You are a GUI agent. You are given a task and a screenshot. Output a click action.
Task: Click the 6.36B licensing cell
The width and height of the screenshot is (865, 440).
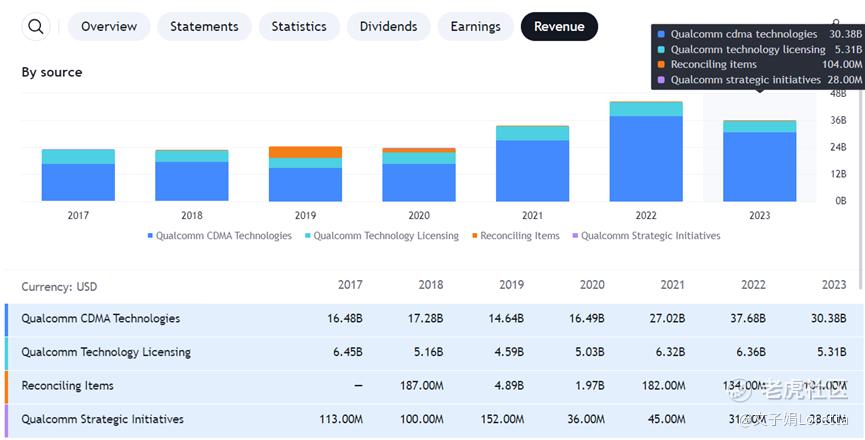750,352
